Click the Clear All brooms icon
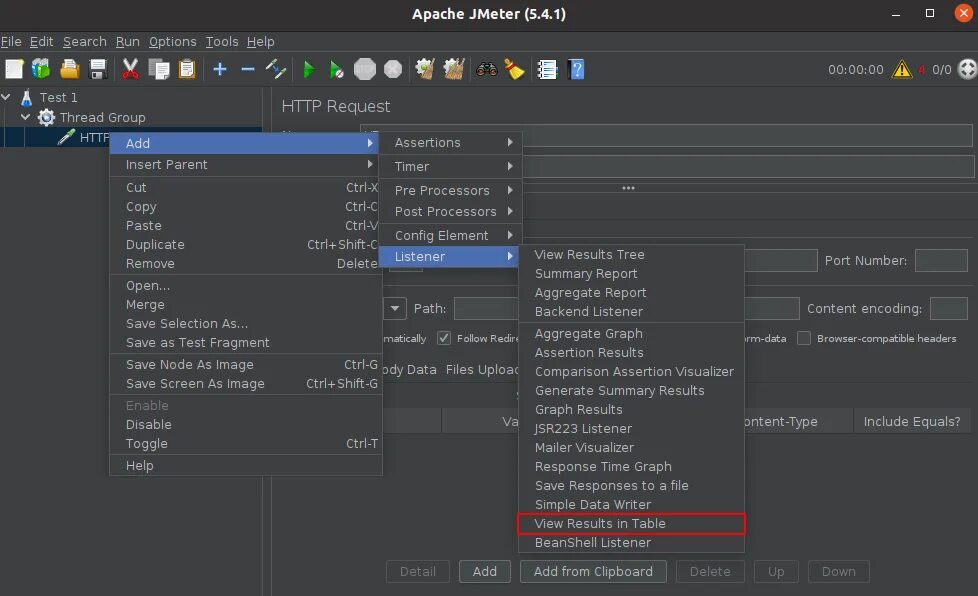Screen dimensions: 978x596 tap(454, 69)
